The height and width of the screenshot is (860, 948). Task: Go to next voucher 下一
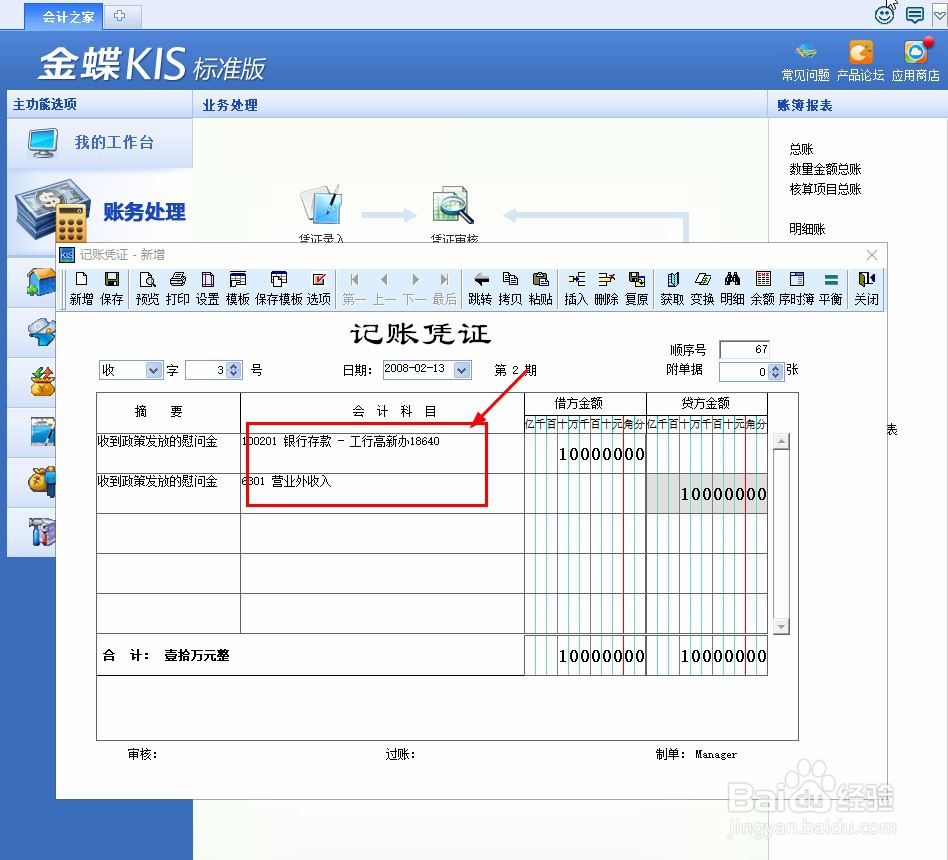(x=415, y=288)
